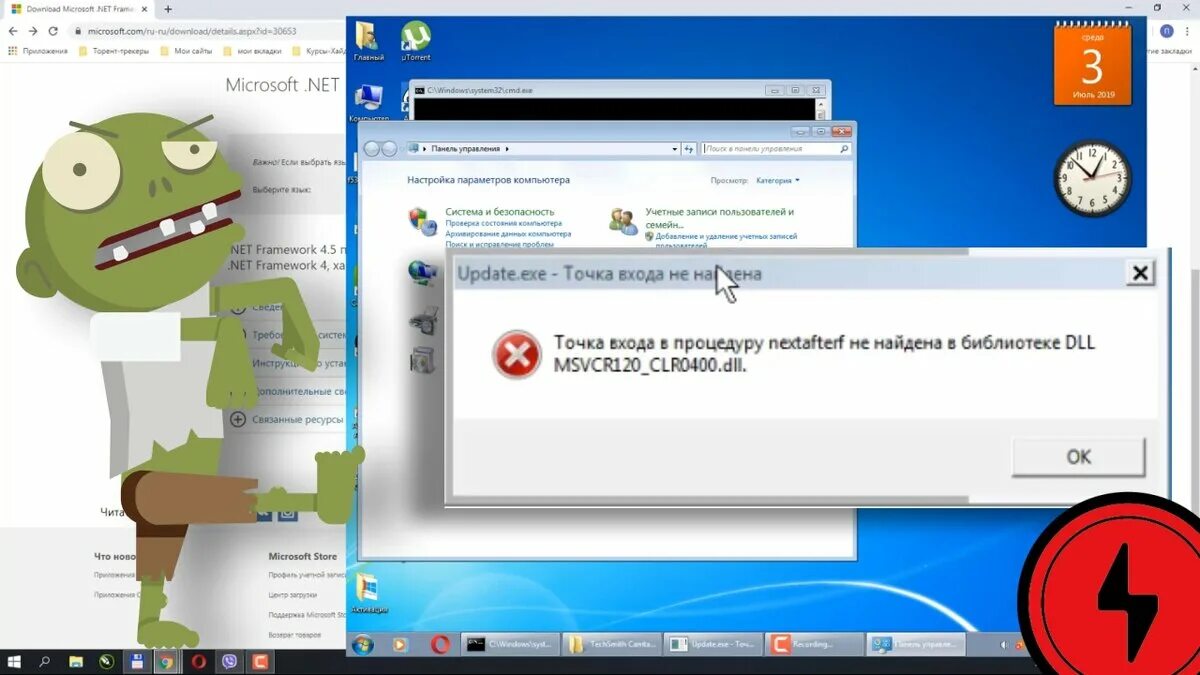Open Торент-трекеры bookmark folder
The height and width of the screenshot is (675, 1200).
[114, 50]
